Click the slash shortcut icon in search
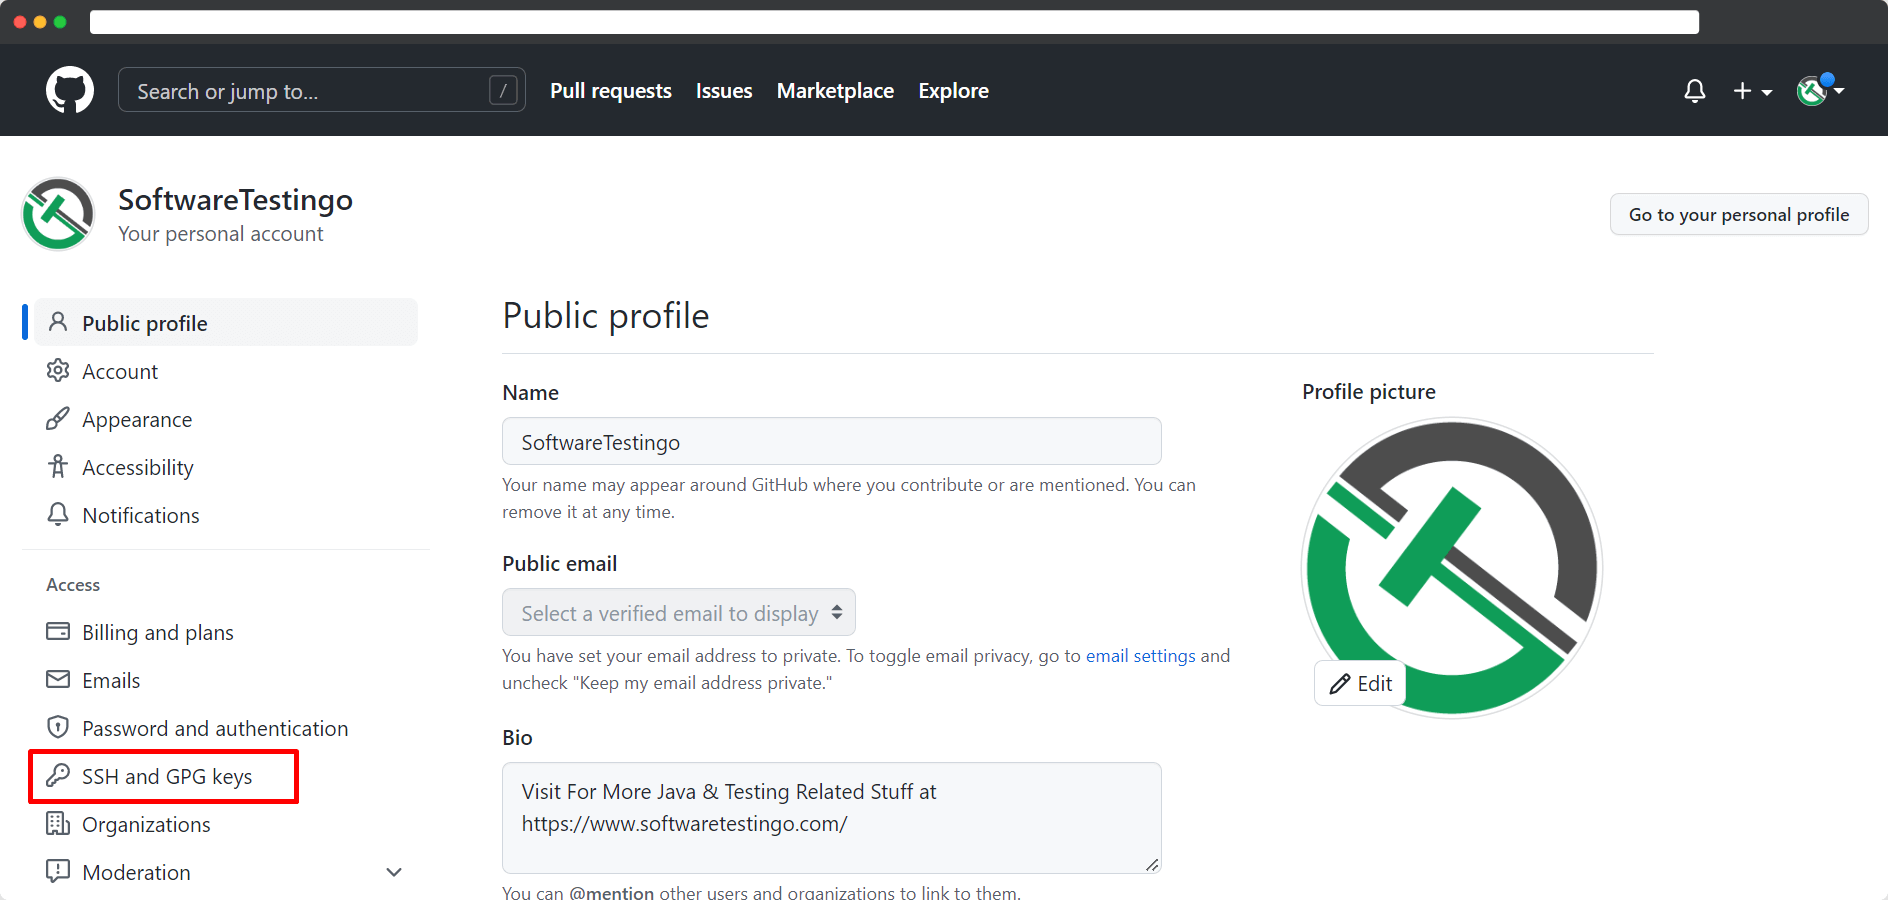This screenshot has height=900, width=1888. (x=503, y=91)
